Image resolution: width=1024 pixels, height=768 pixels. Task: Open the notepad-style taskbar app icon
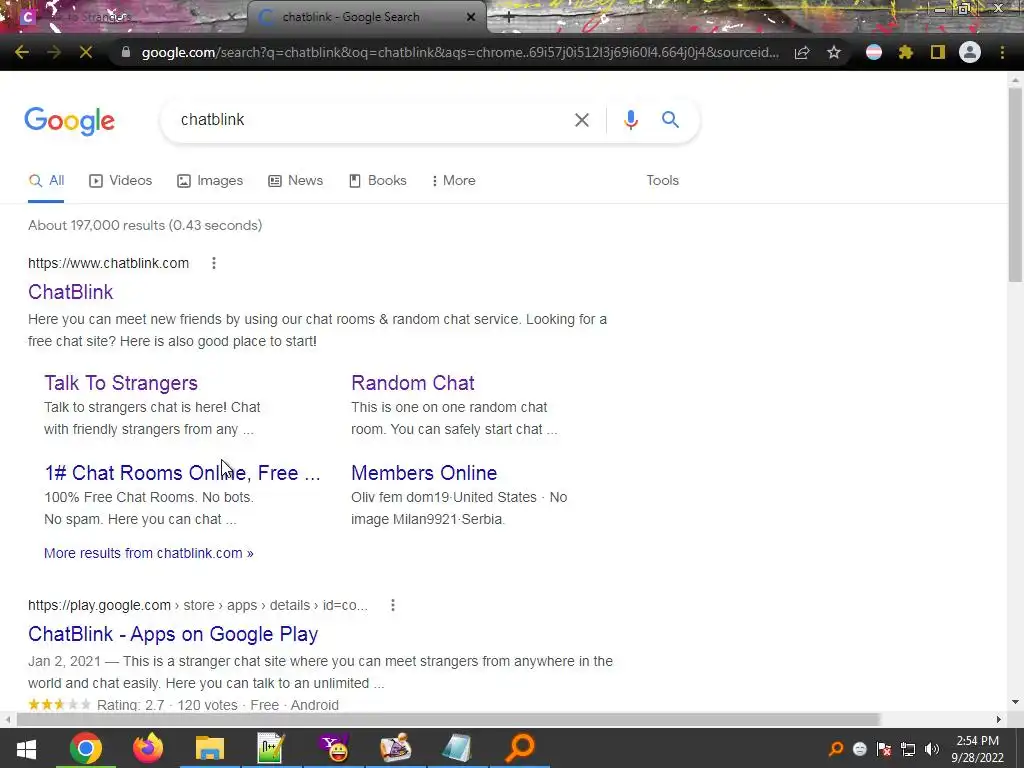(458, 748)
